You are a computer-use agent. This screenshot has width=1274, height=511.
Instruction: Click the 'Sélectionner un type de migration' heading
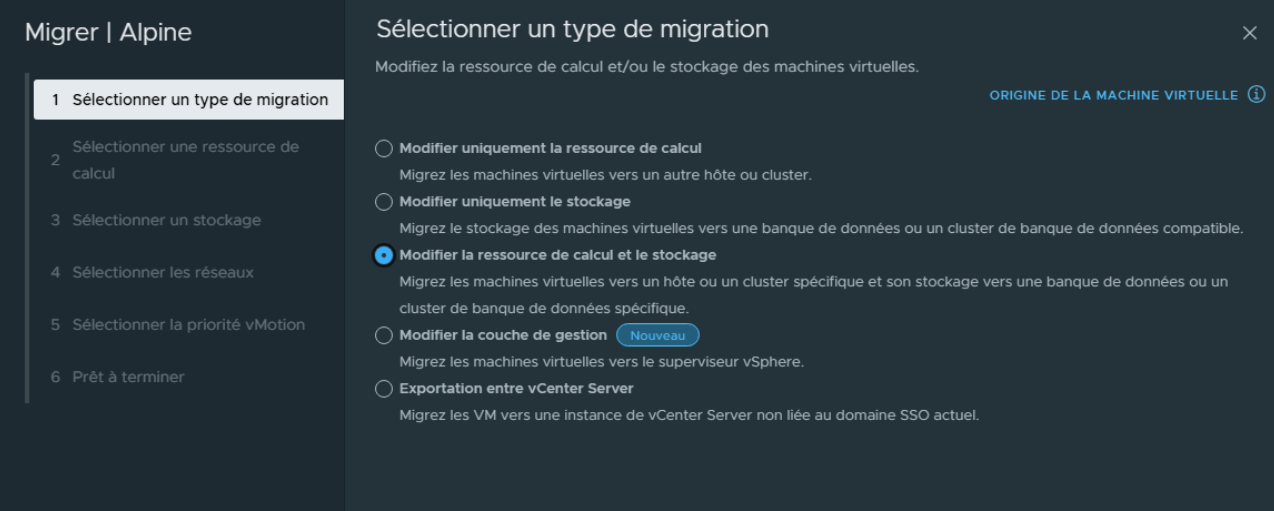coord(572,30)
